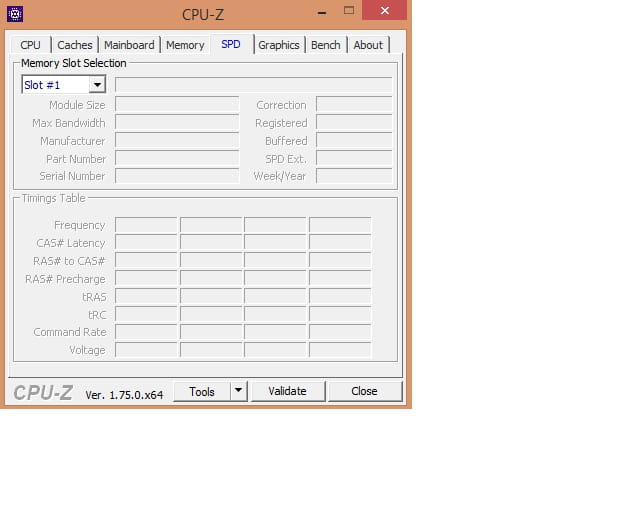640x505 pixels.
Task: Click the Slot #1 combo box text
Action: coord(56,85)
